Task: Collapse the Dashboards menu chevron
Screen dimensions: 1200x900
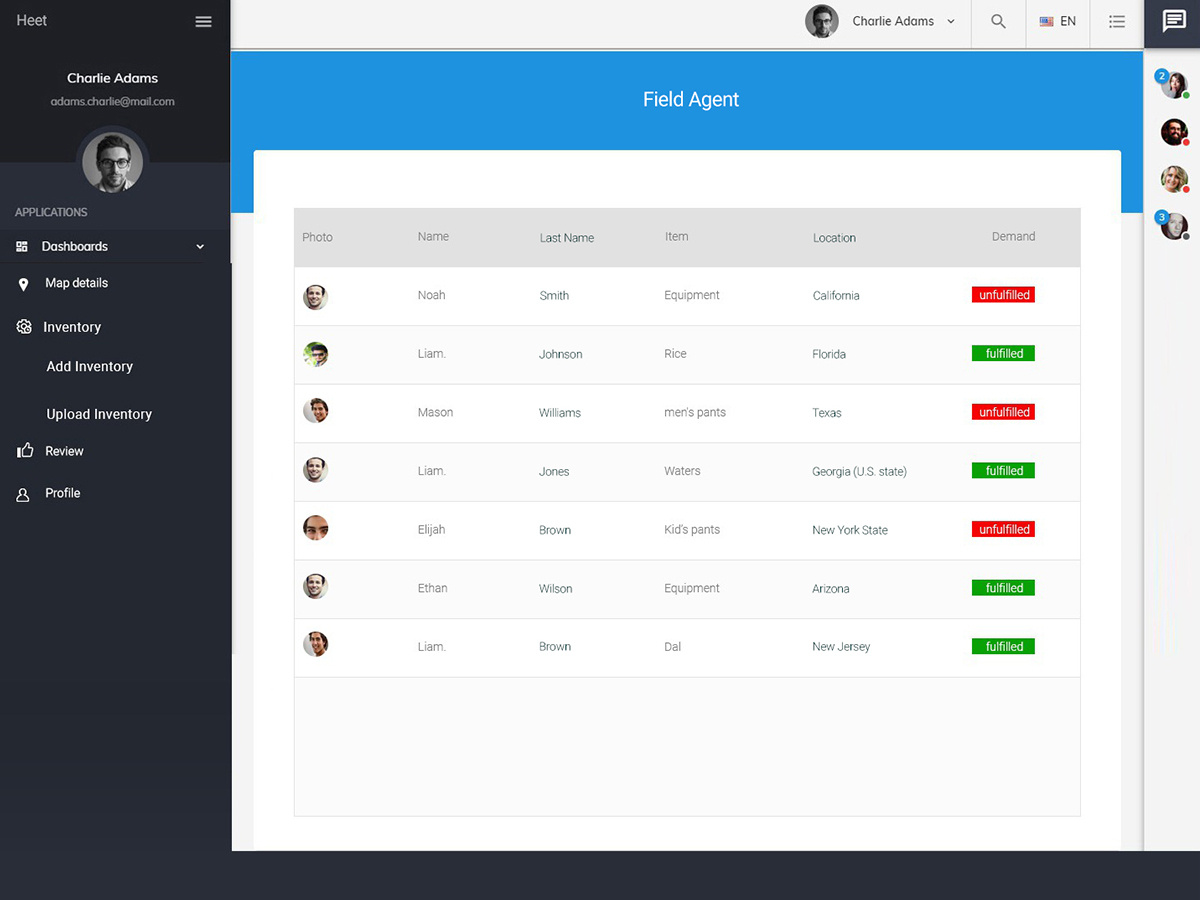Action: [x=199, y=246]
